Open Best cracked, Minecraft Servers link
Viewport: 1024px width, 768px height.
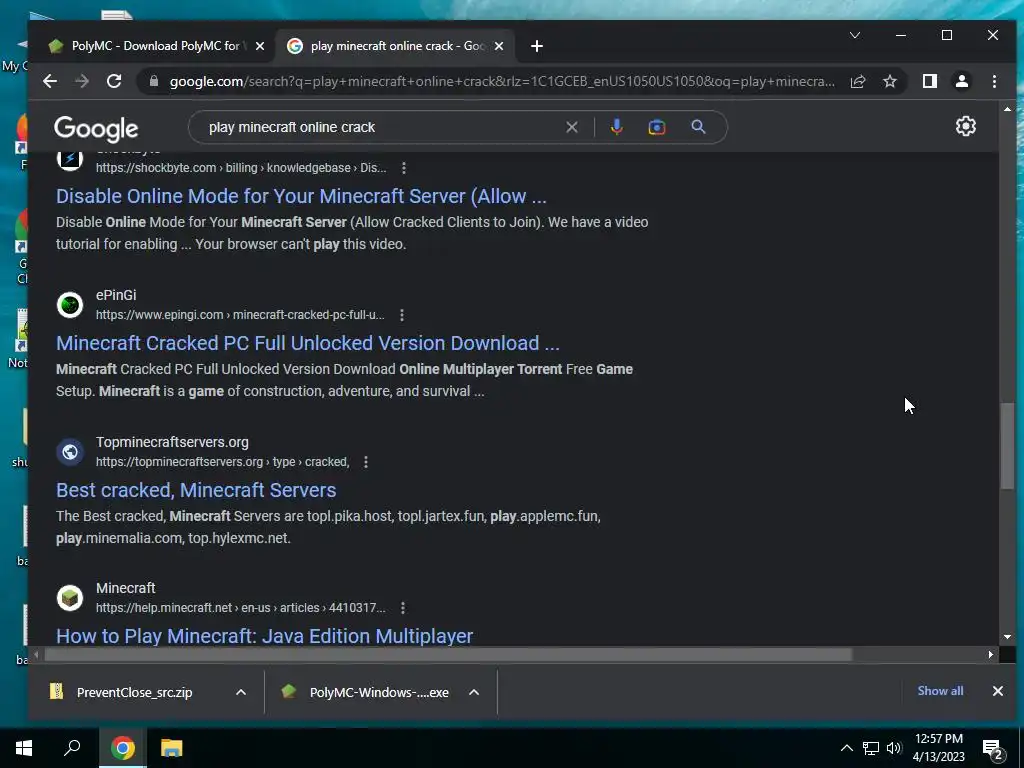196,490
